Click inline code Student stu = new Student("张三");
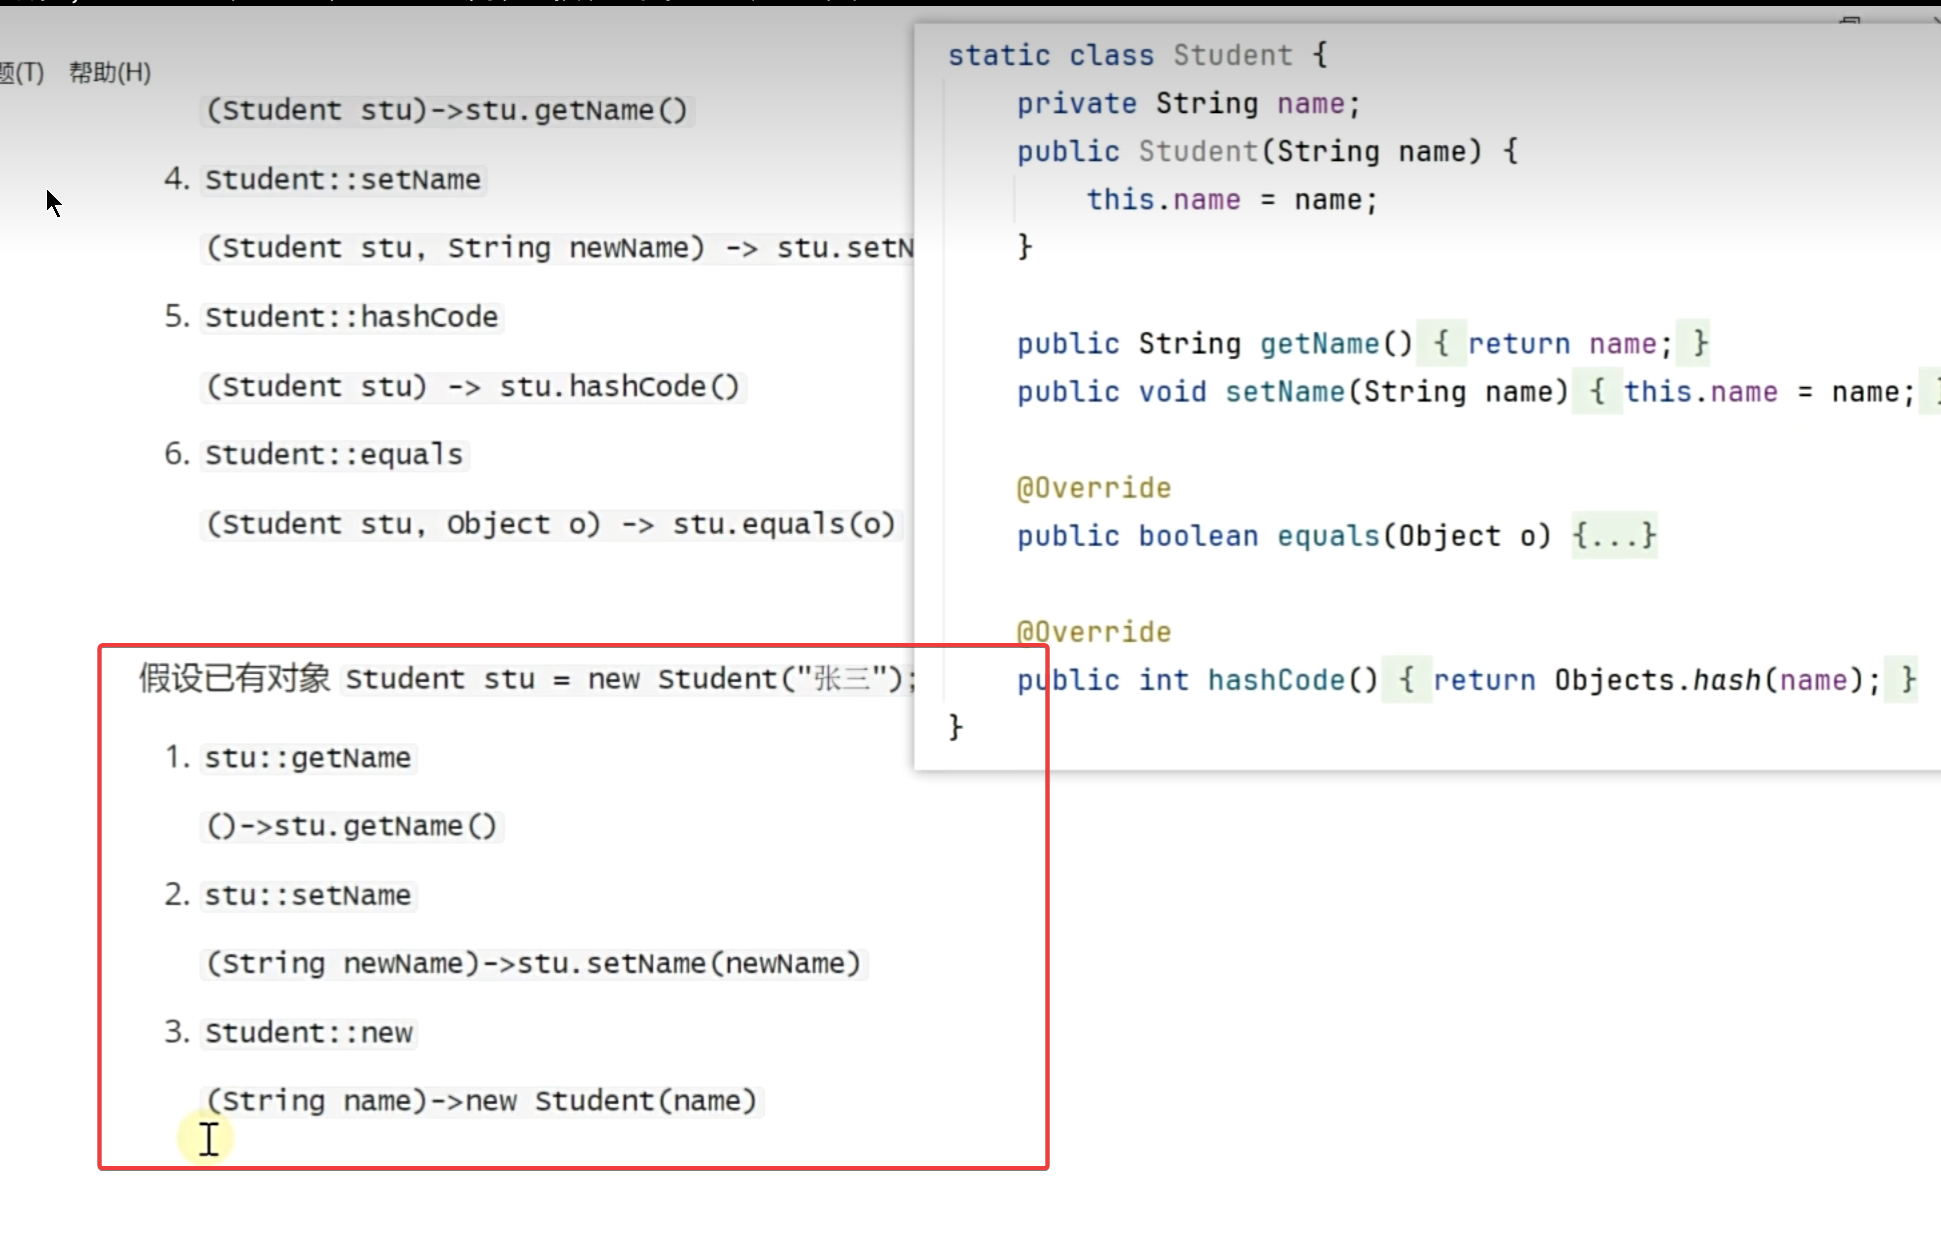The image size is (1941, 1240). click(x=630, y=679)
